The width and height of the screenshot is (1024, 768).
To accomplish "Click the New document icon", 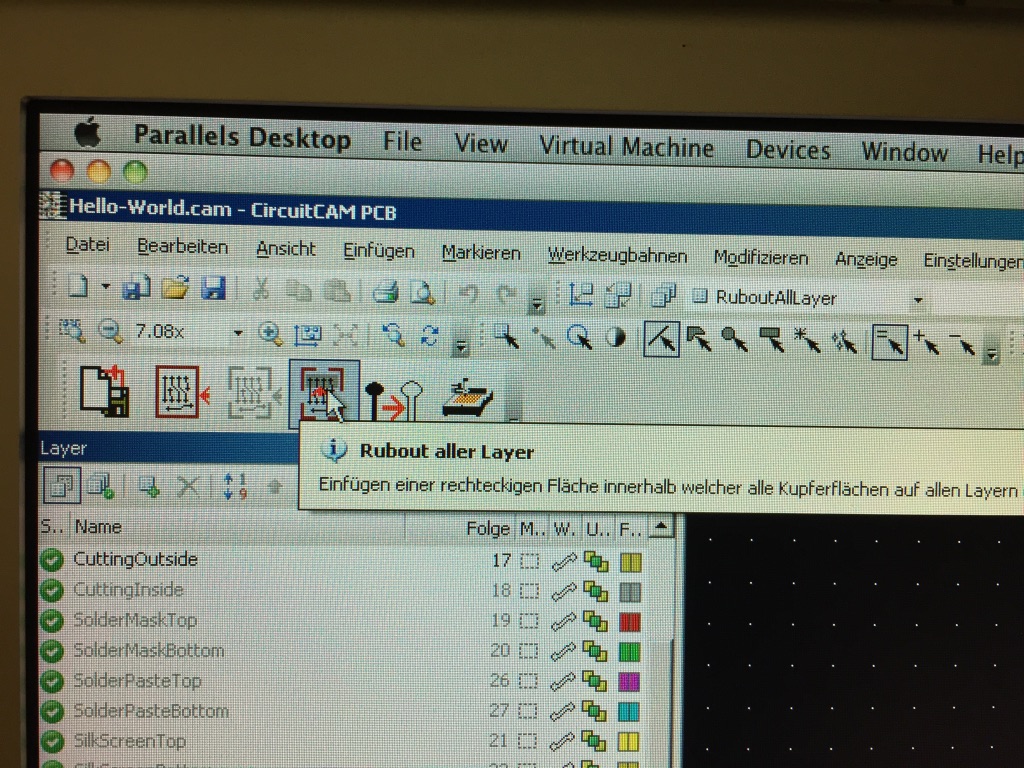I will click(x=78, y=287).
